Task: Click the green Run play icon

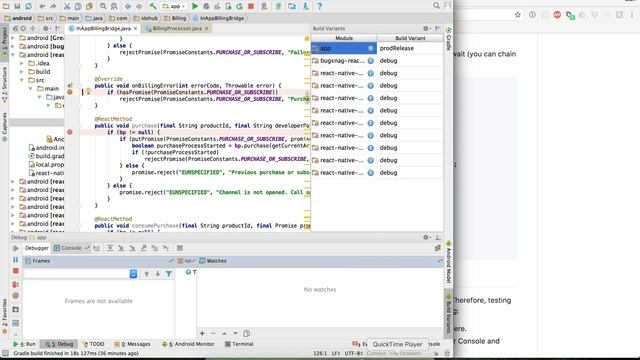Action: point(195,6)
